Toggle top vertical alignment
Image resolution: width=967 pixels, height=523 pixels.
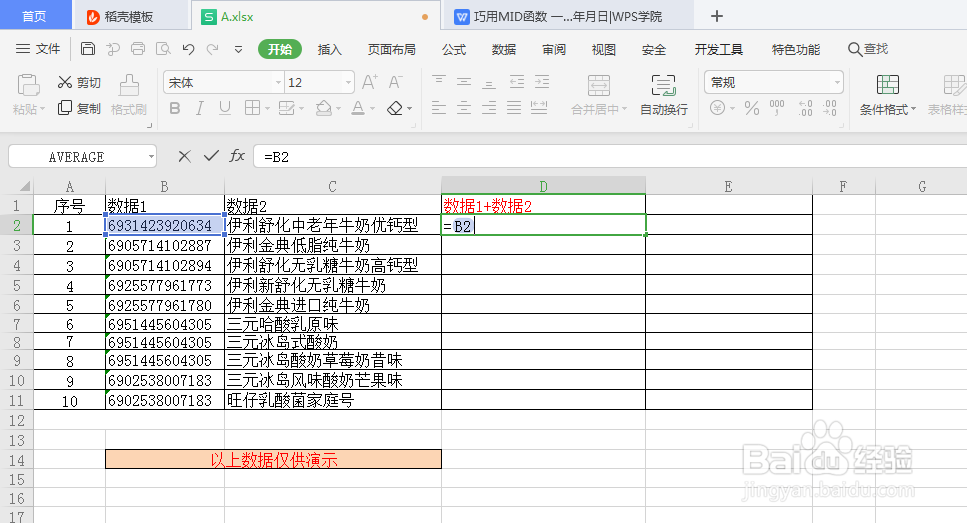click(x=439, y=81)
